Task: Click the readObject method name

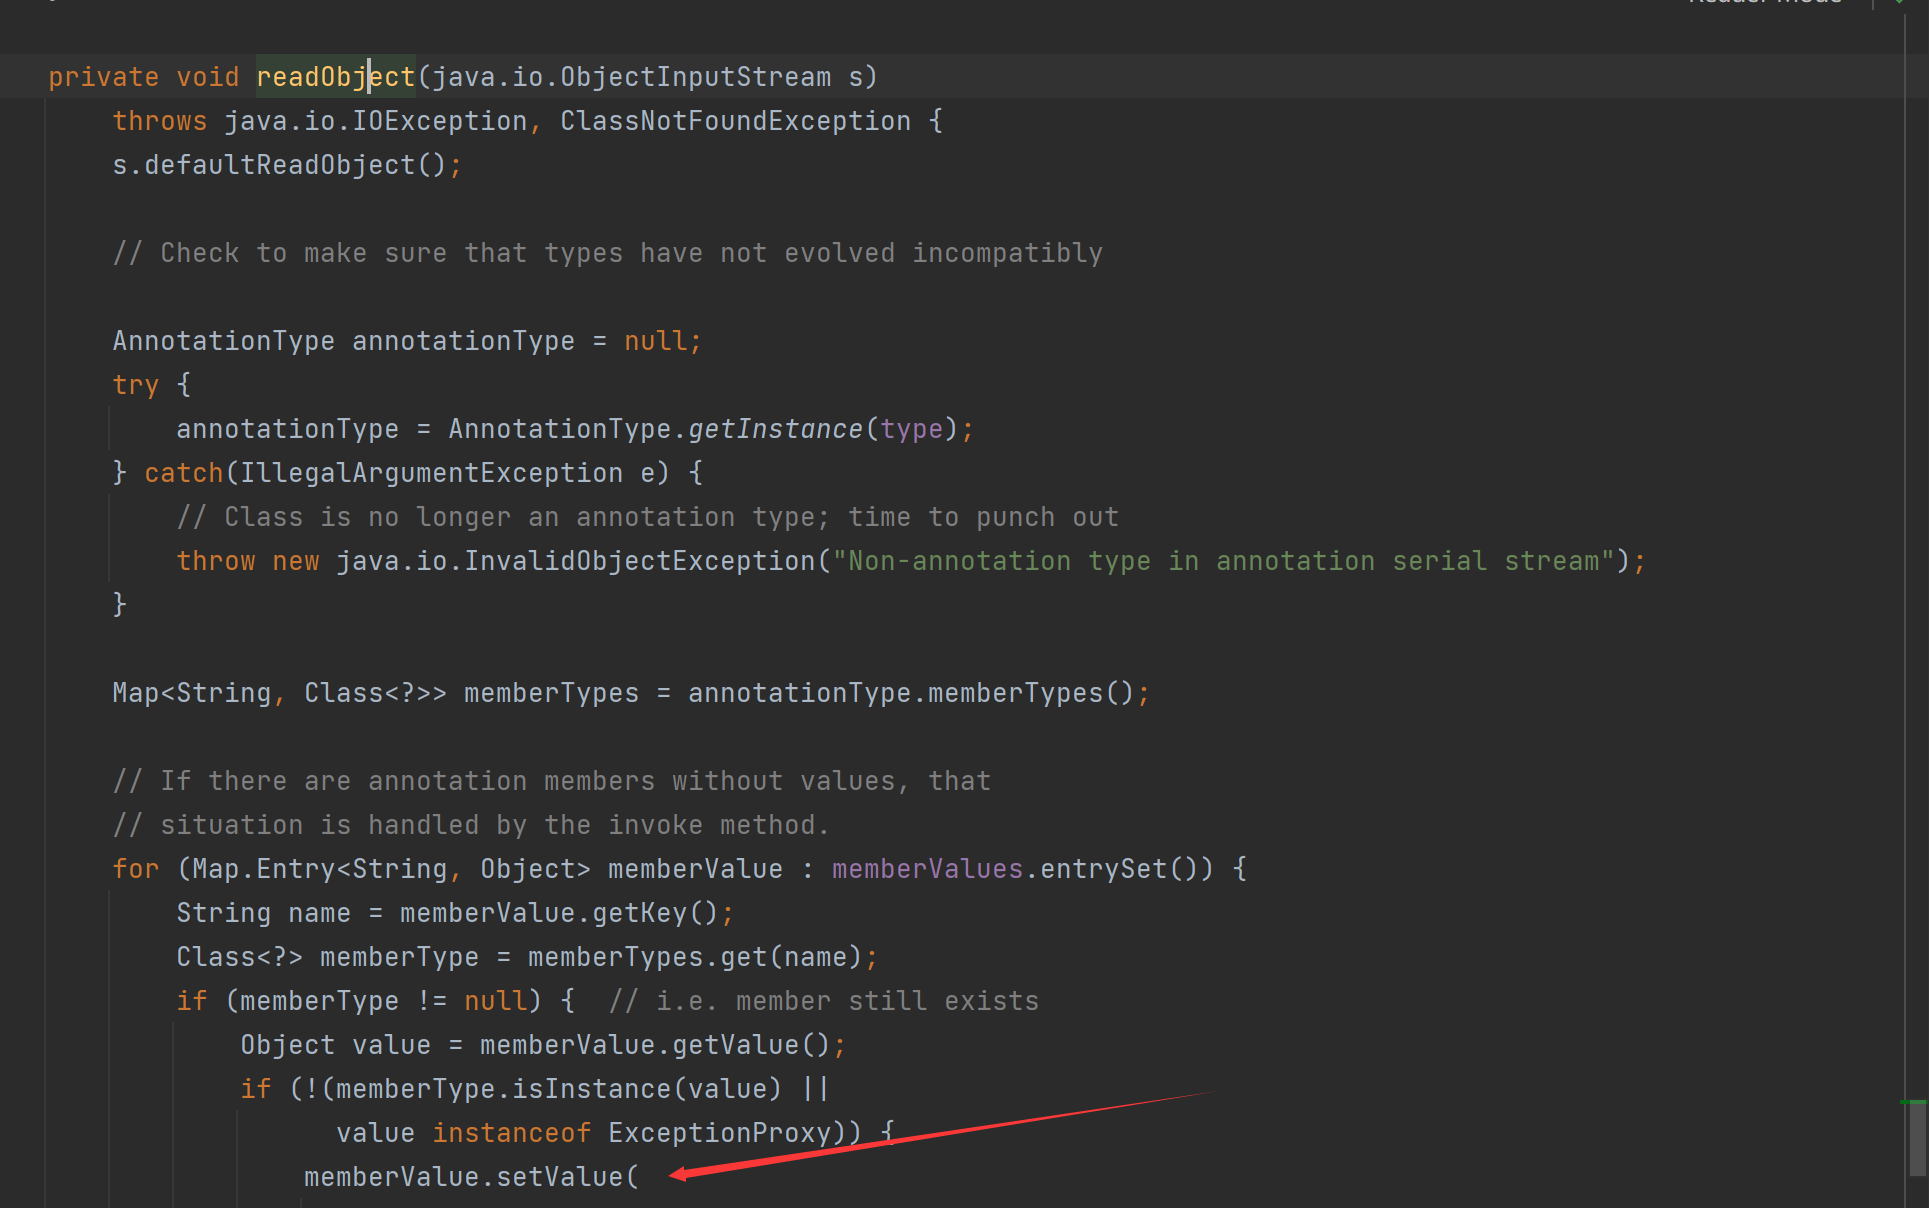Action: coord(335,77)
